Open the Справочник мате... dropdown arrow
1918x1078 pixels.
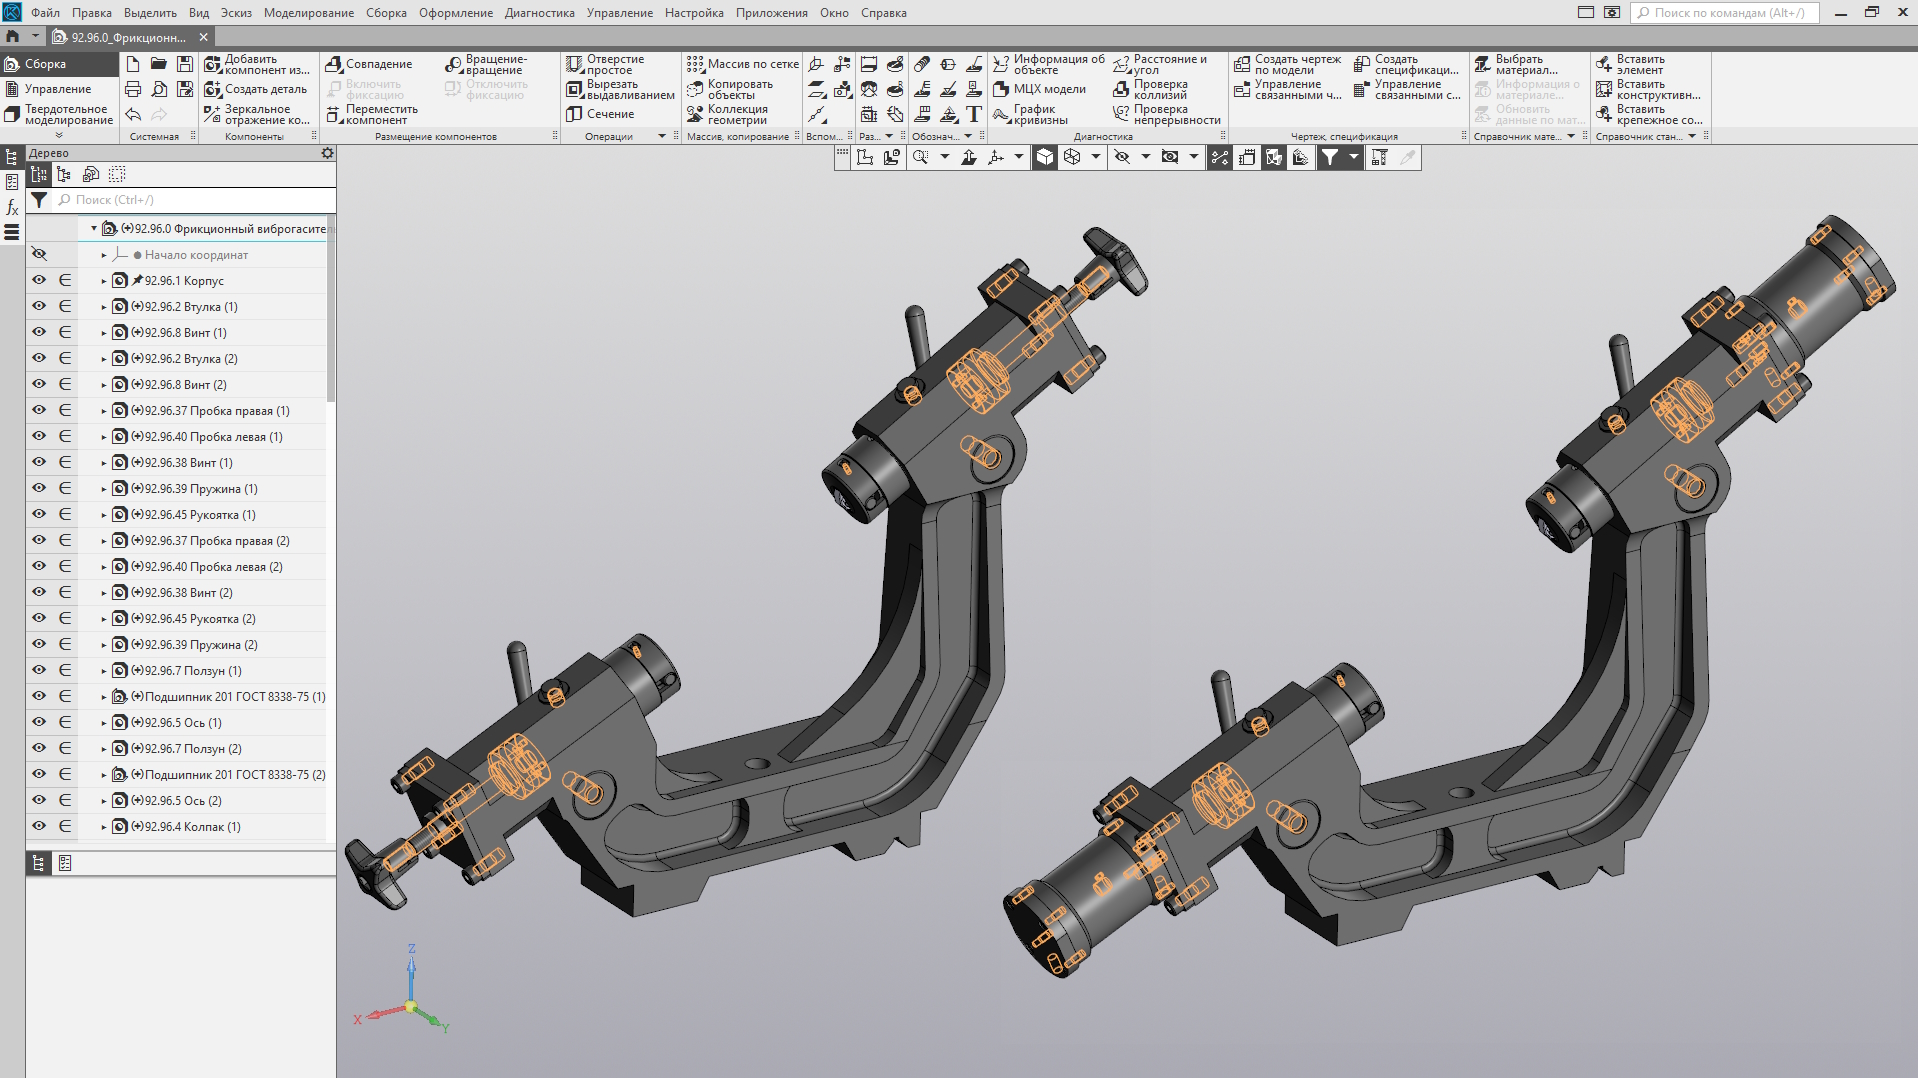coord(1571,136)
